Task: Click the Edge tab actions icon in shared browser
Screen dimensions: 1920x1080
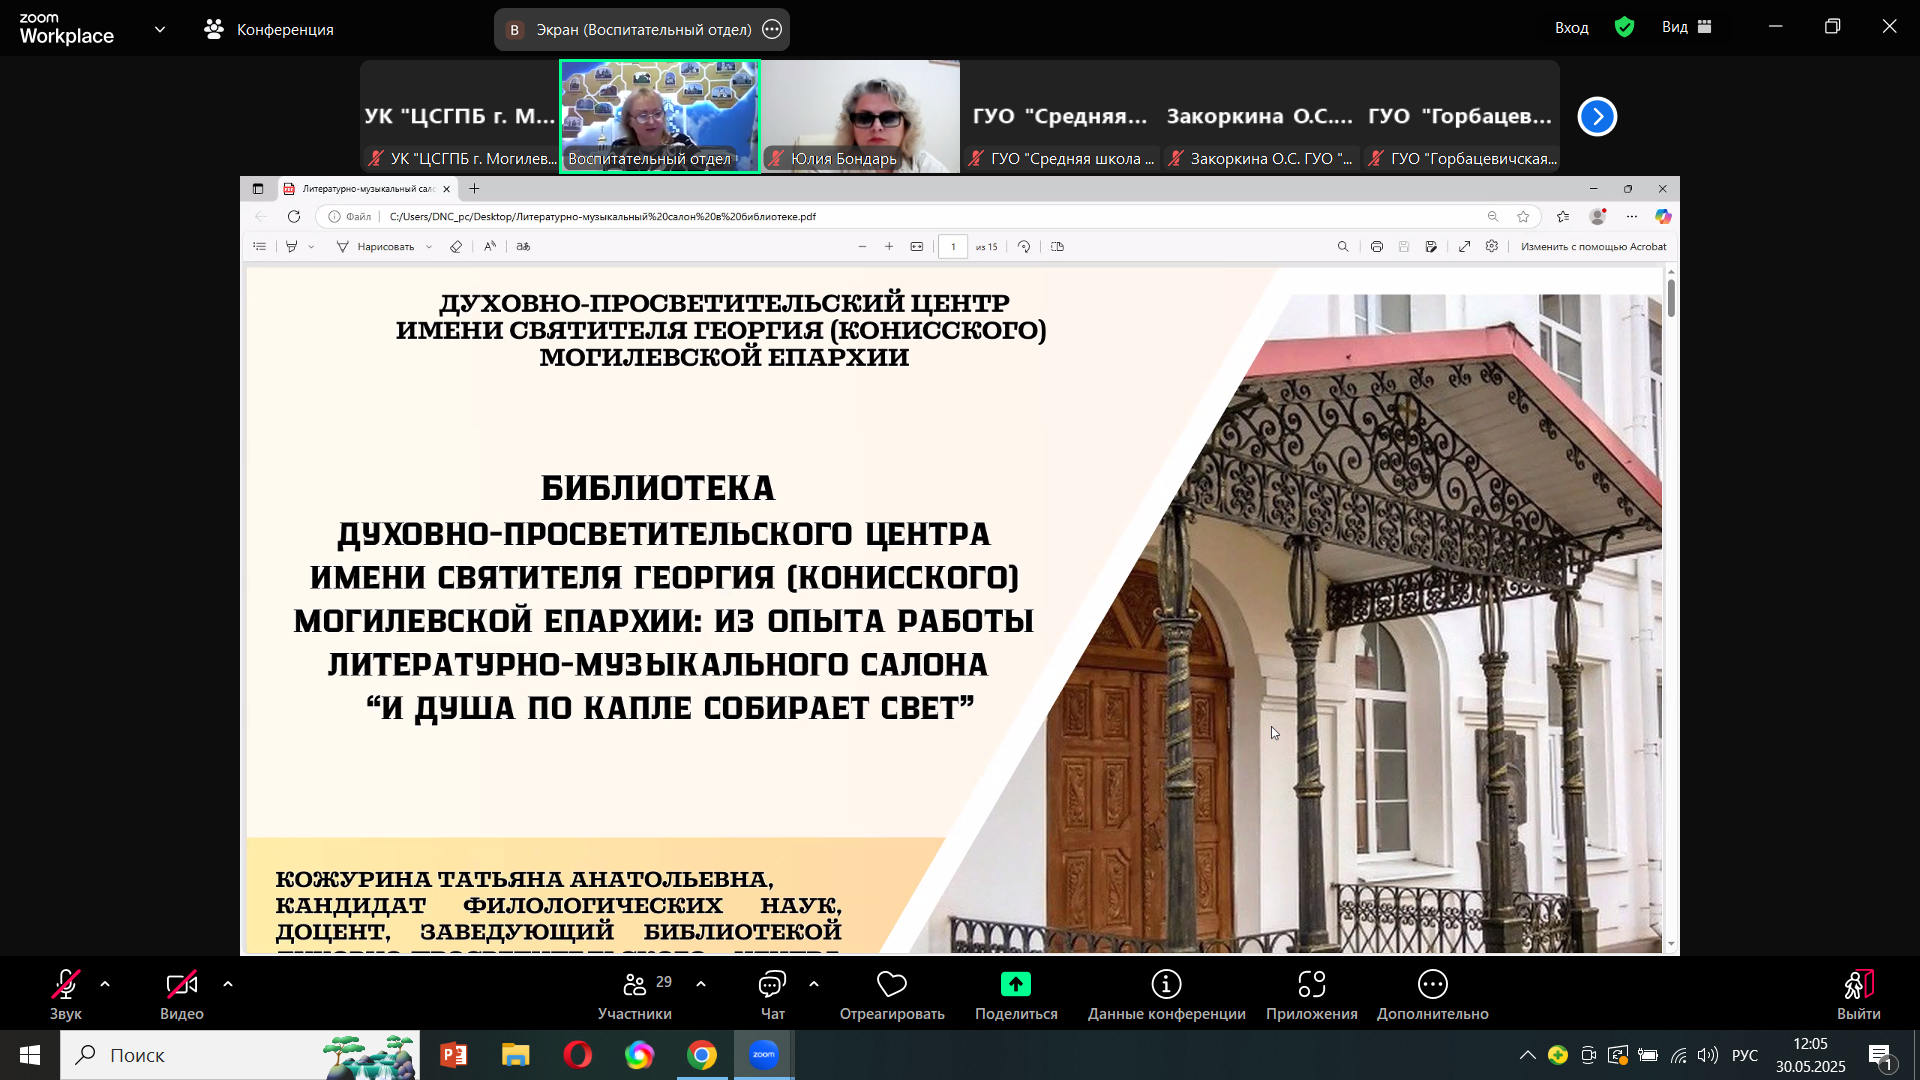Action: coord(258,188)
